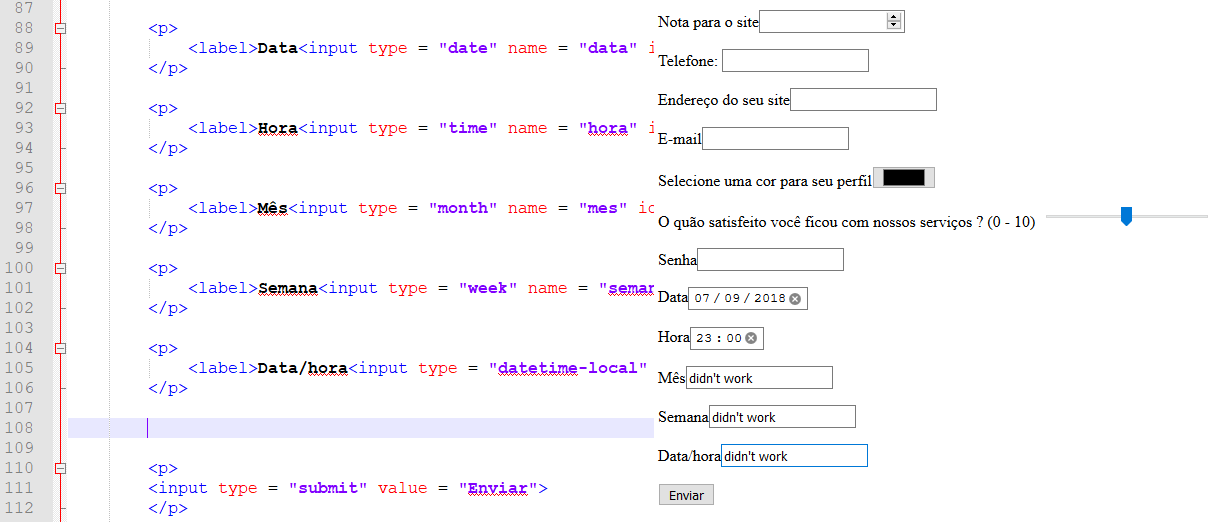Click the down arrow on the Nota number spinner
Image resolution: width=1227 pixels, height=522 pixels.
[x=893, y=26]
